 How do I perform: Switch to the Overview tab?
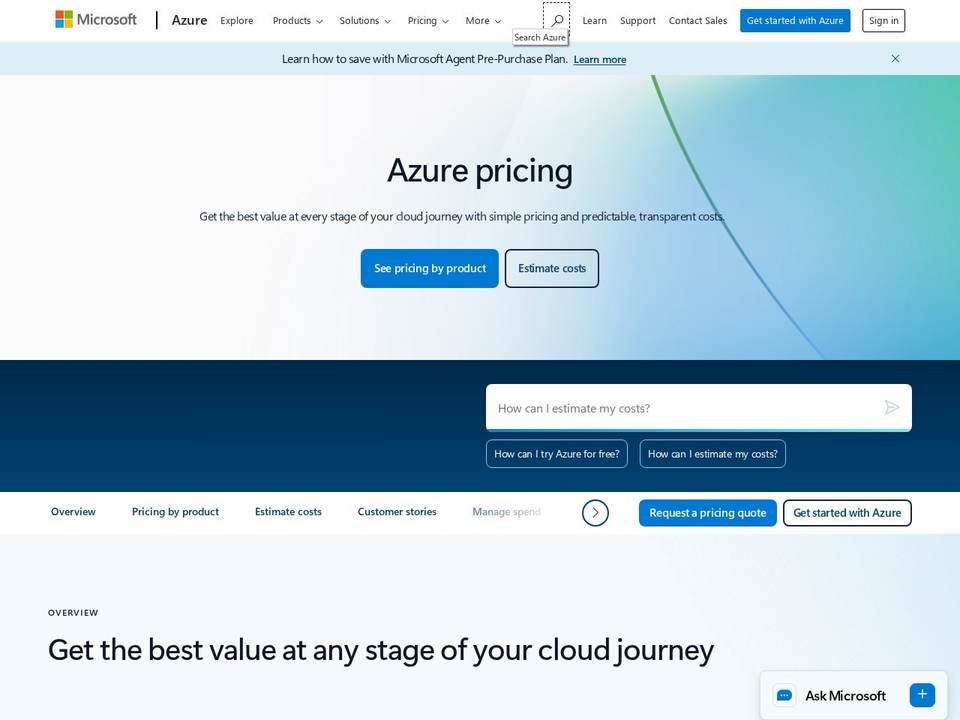click(x=73, y=512)
